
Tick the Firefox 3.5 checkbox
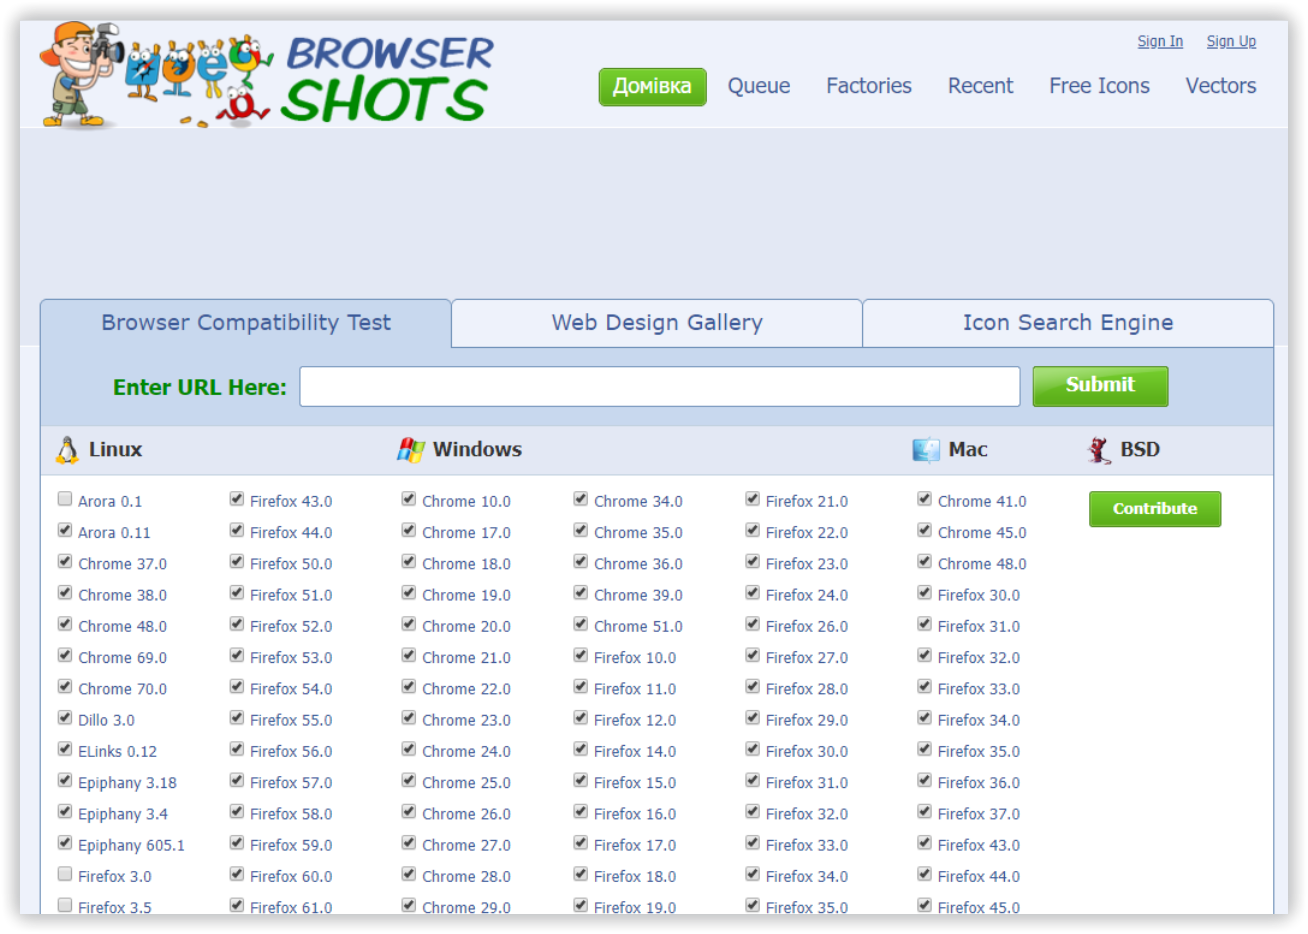(x=65, y=905)
